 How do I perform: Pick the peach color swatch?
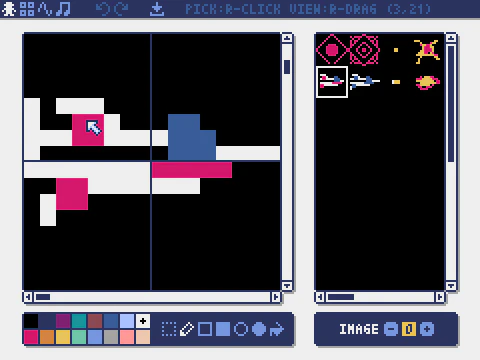pyautogui.click(x=143, y=337)
